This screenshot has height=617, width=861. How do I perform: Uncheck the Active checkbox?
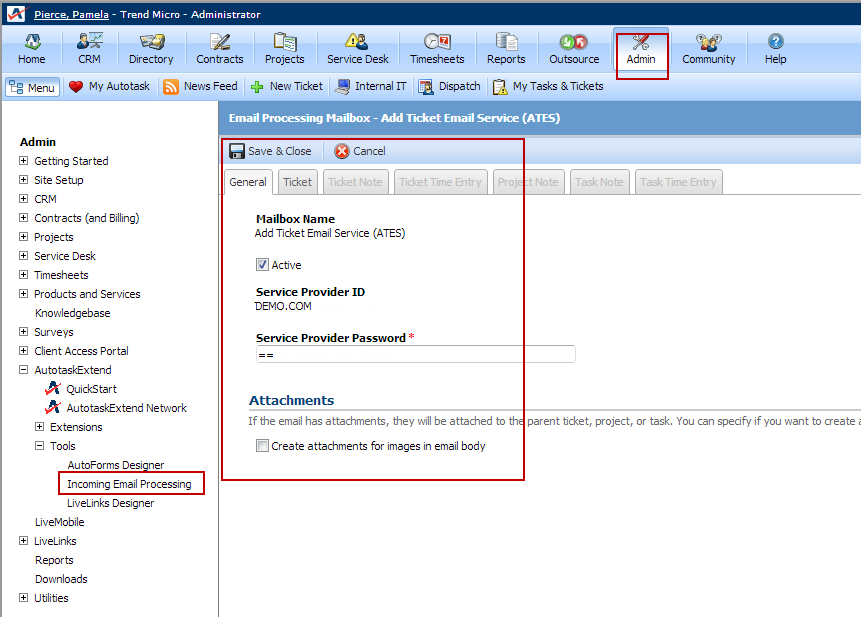pos(262,265)
